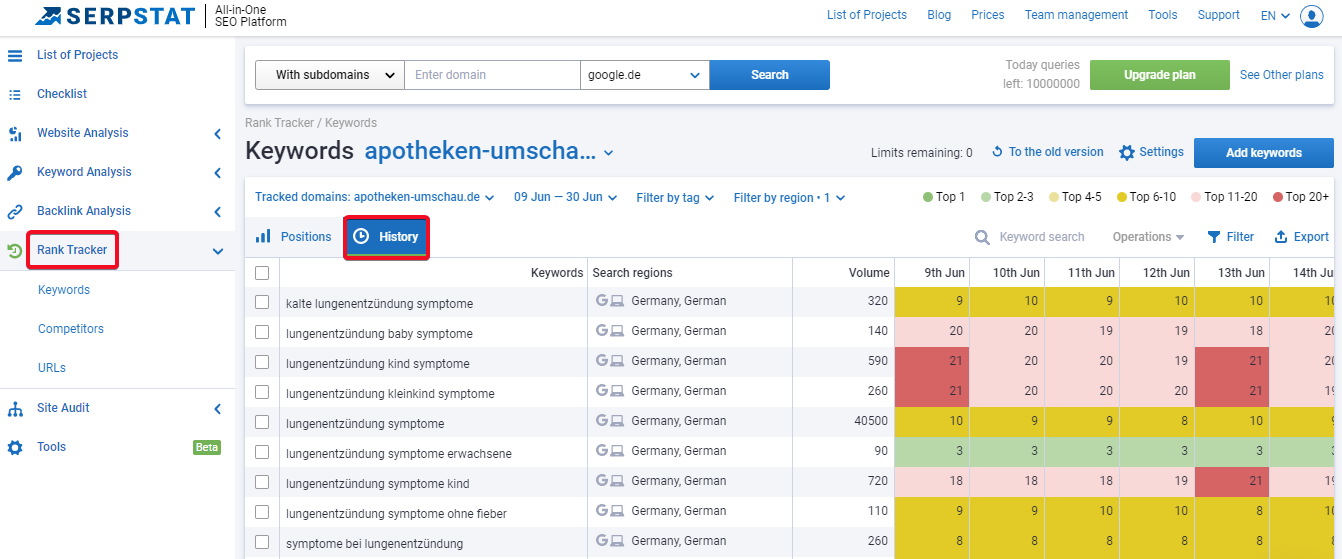Select checkbox for lungenentzündung symptome erwachsene

[262, 452]
